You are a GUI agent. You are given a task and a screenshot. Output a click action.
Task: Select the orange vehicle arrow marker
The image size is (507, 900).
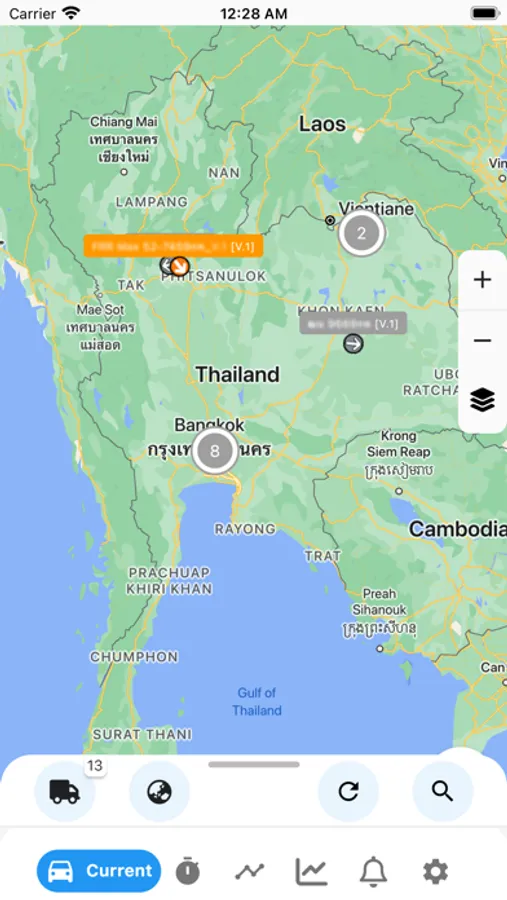180,265
